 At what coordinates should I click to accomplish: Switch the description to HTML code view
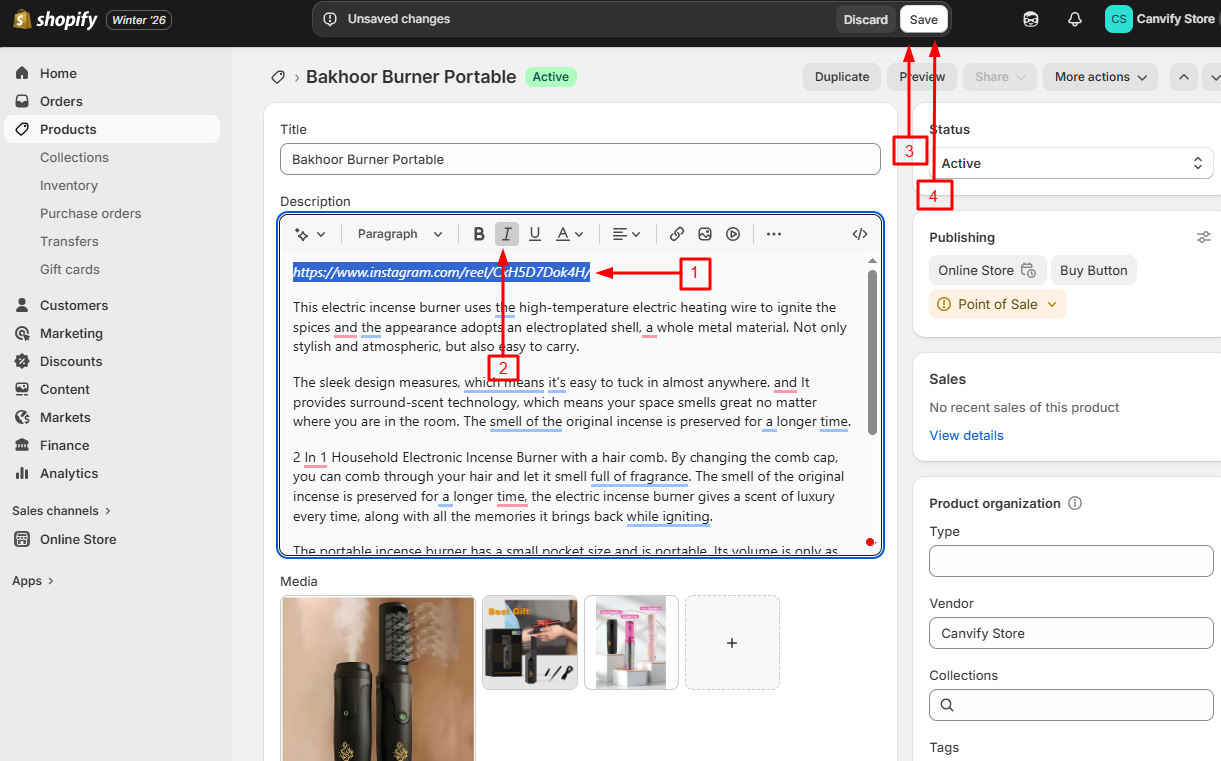click(859, 233)
